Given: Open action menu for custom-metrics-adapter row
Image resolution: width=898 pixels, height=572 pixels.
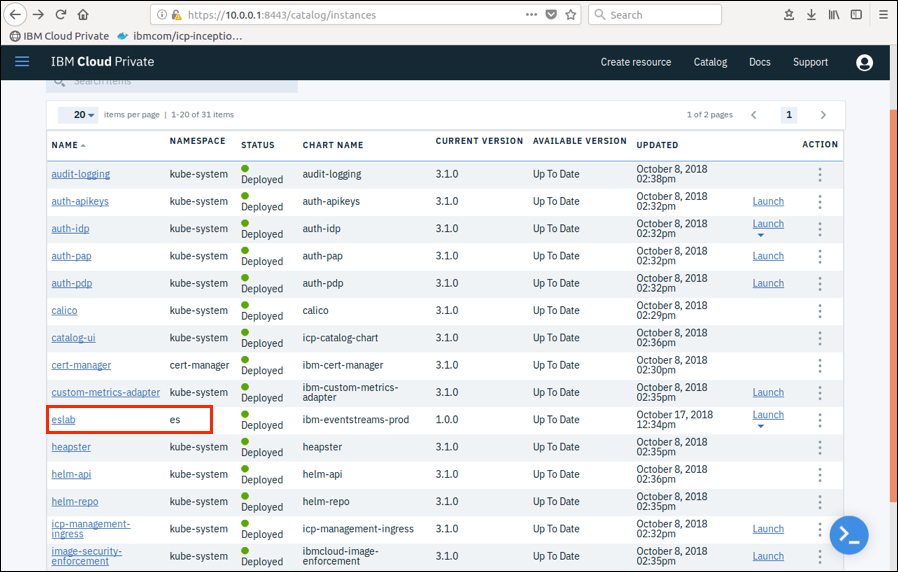Looking at the screenshot, I should coord(820,393).
